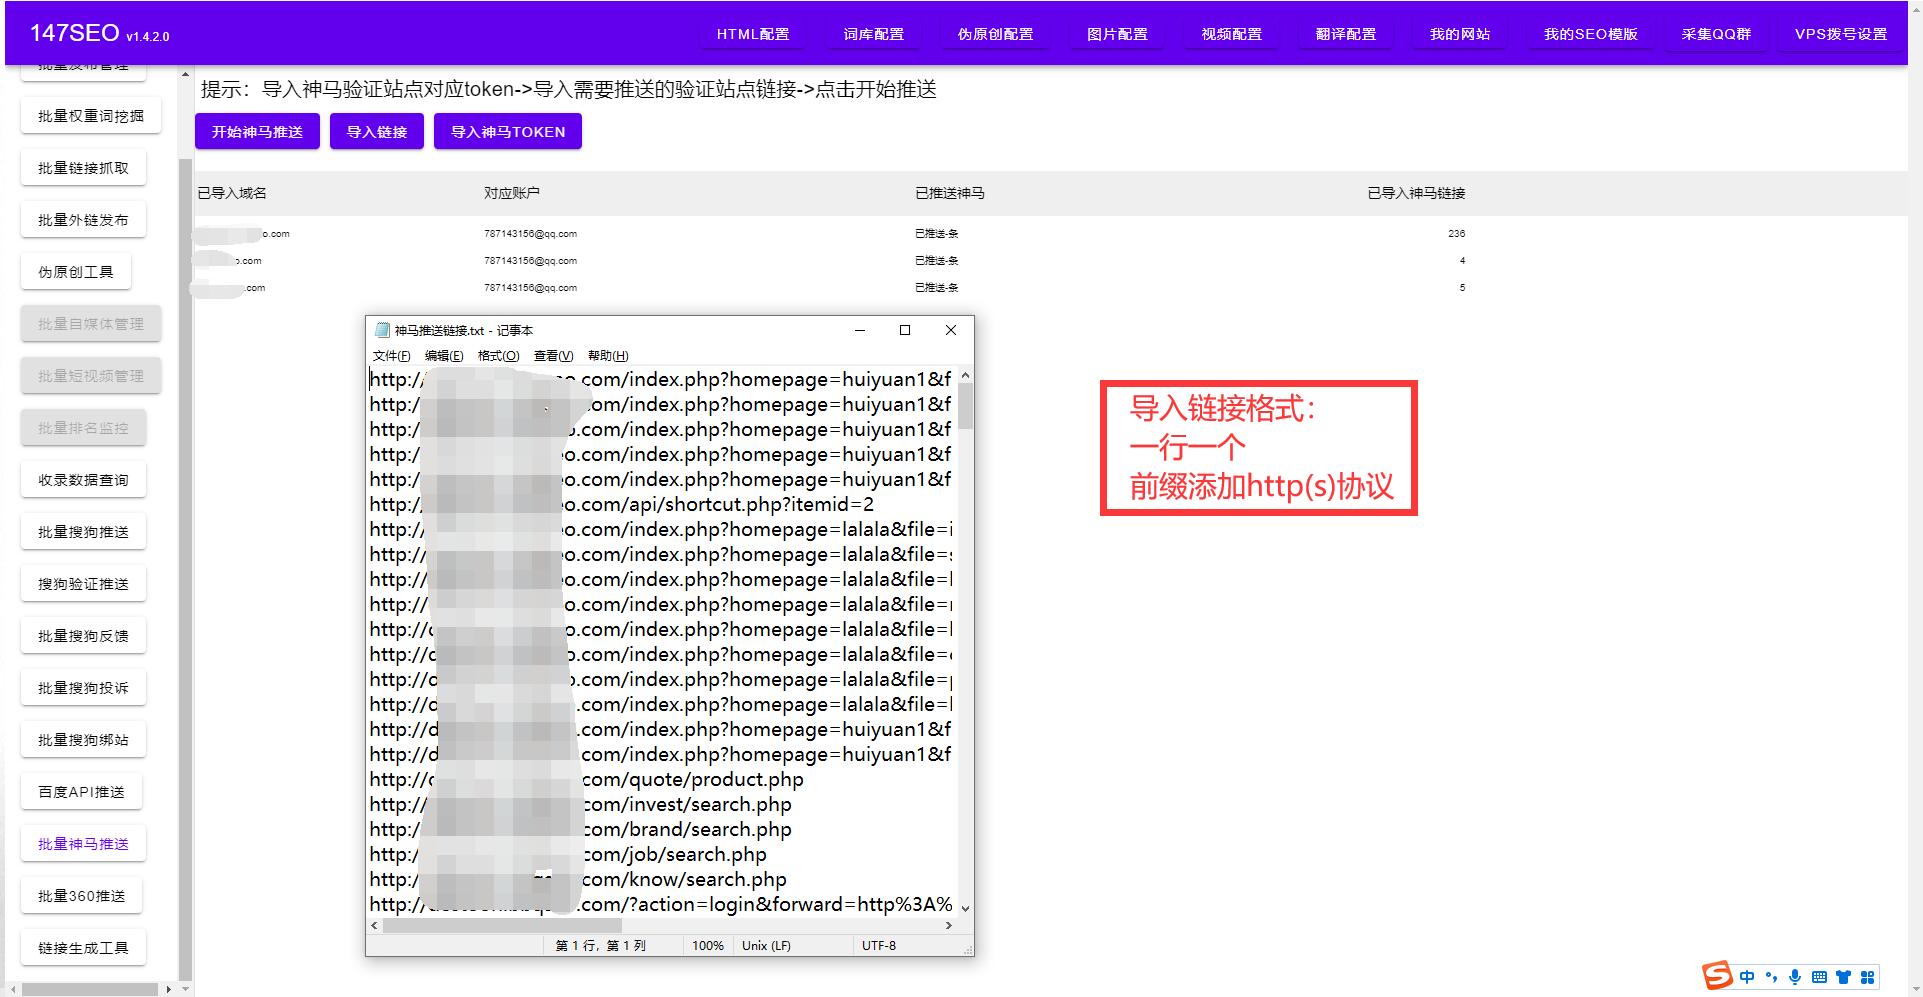1923x997 pixels.
Task: Select 批量搜狗推送 in sidebar
Action: (x=83, y=532)
